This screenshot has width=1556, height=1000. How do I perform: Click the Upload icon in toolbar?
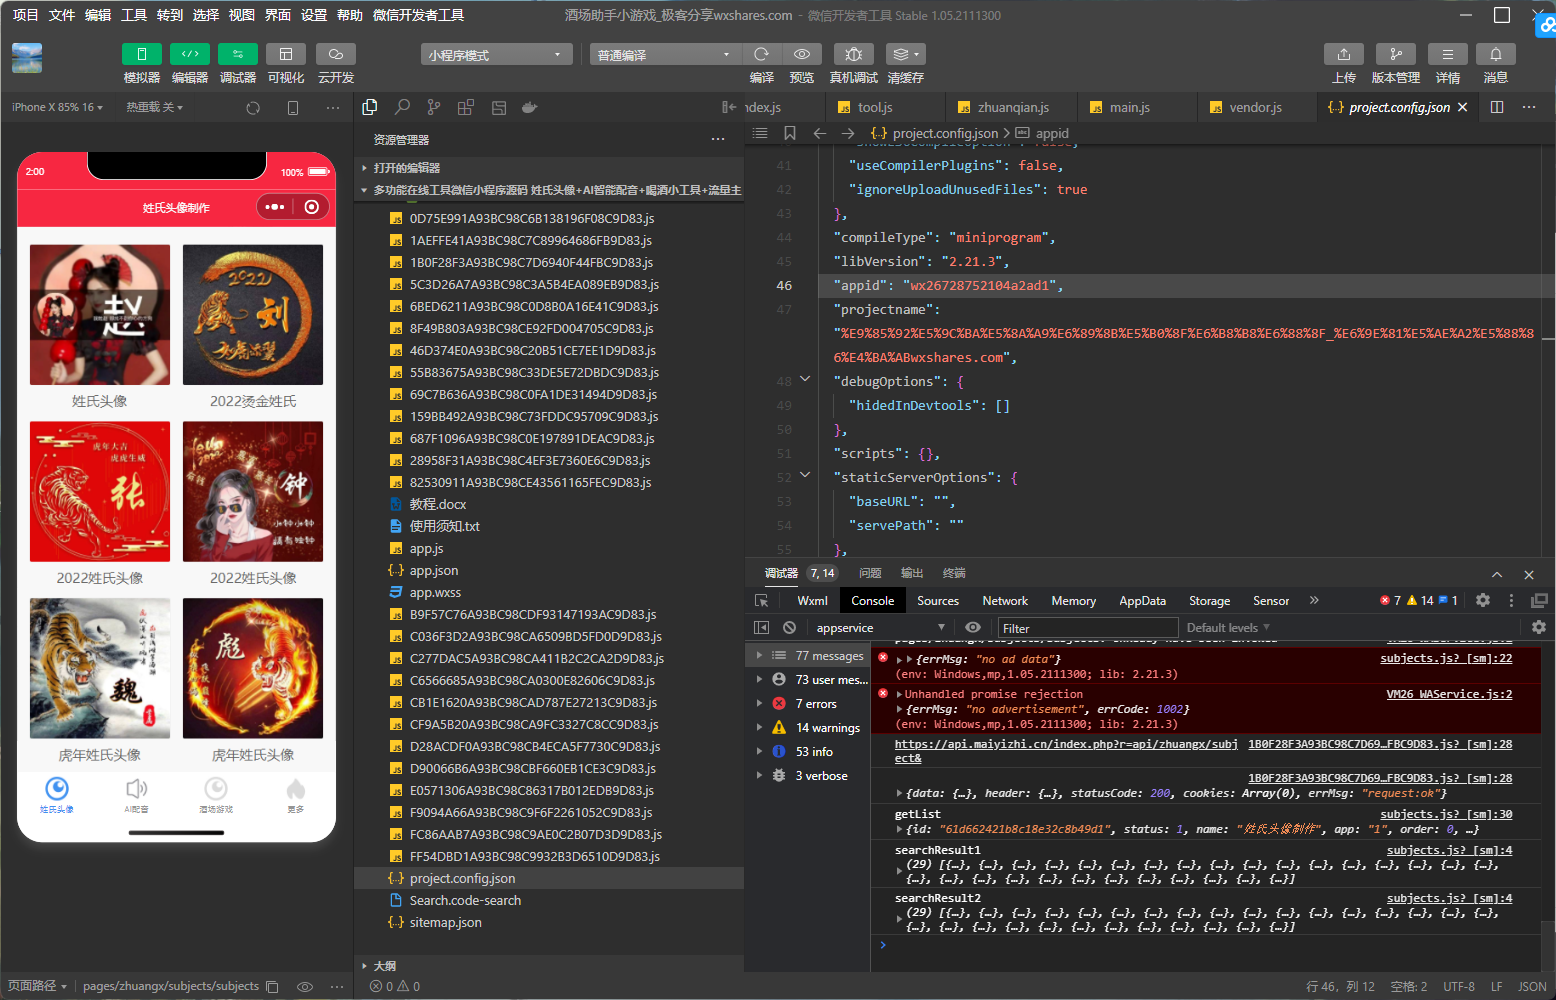[1343, 54]
